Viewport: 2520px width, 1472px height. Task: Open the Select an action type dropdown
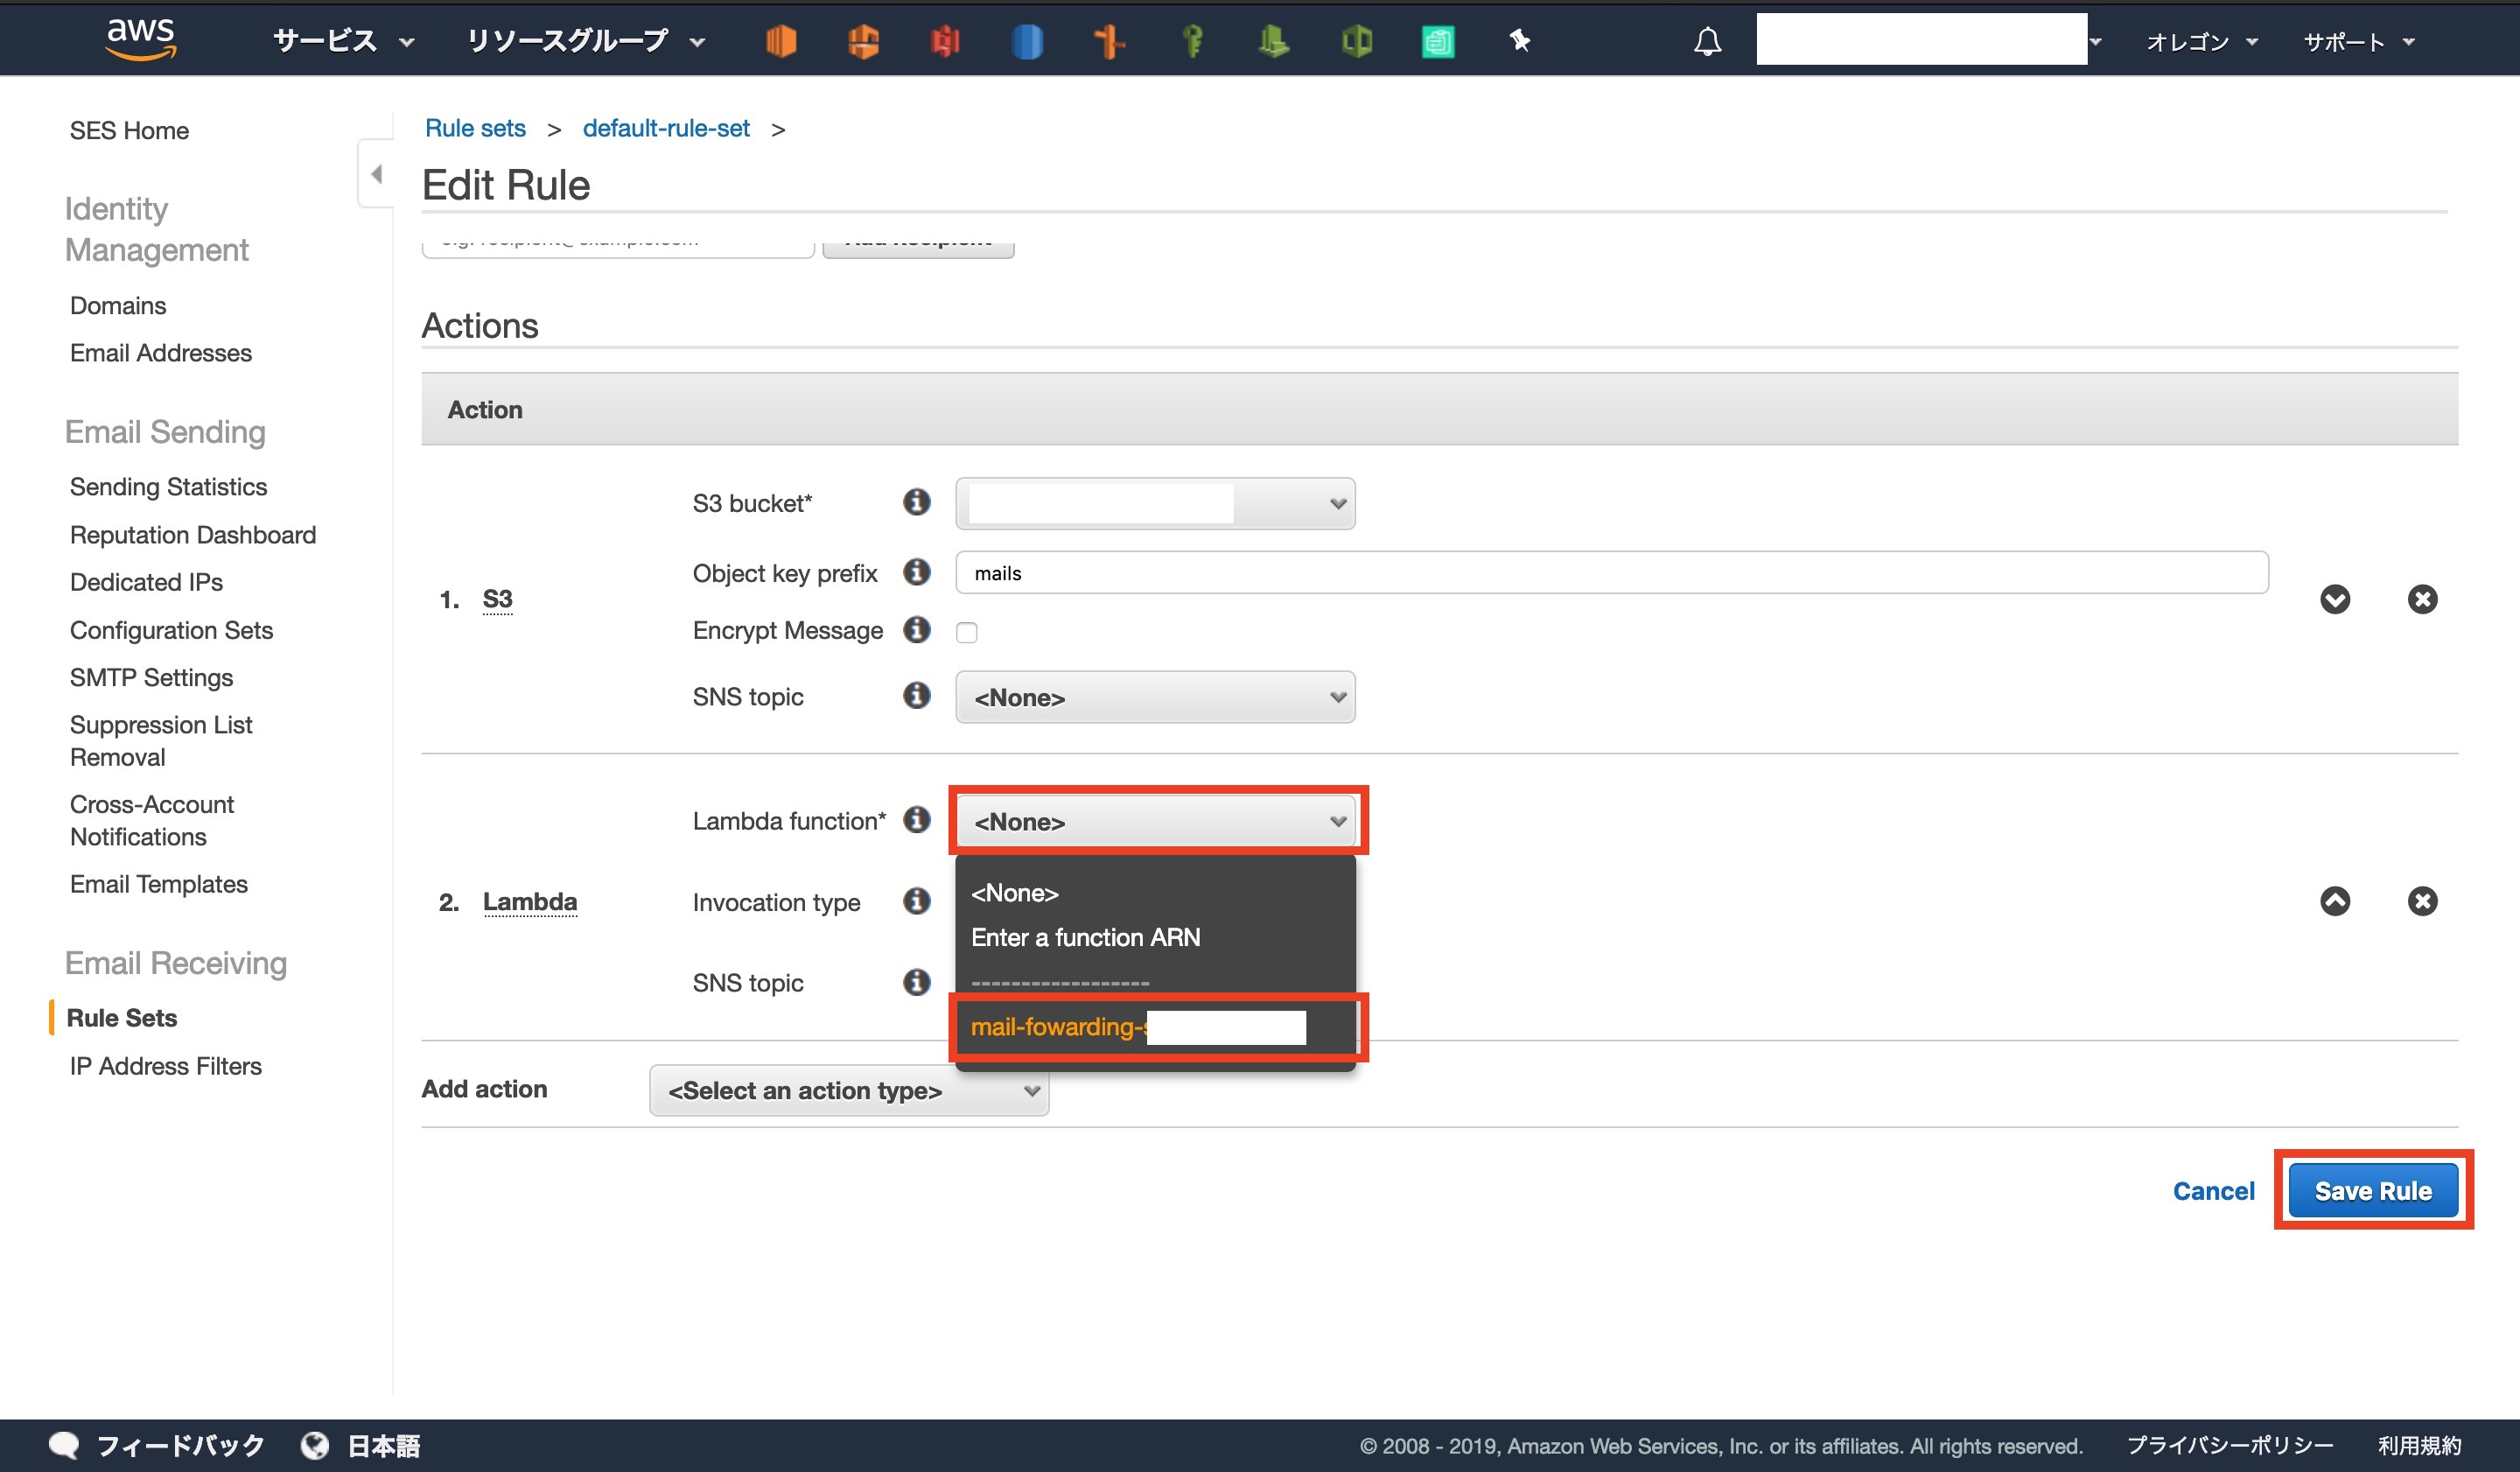848,1090
